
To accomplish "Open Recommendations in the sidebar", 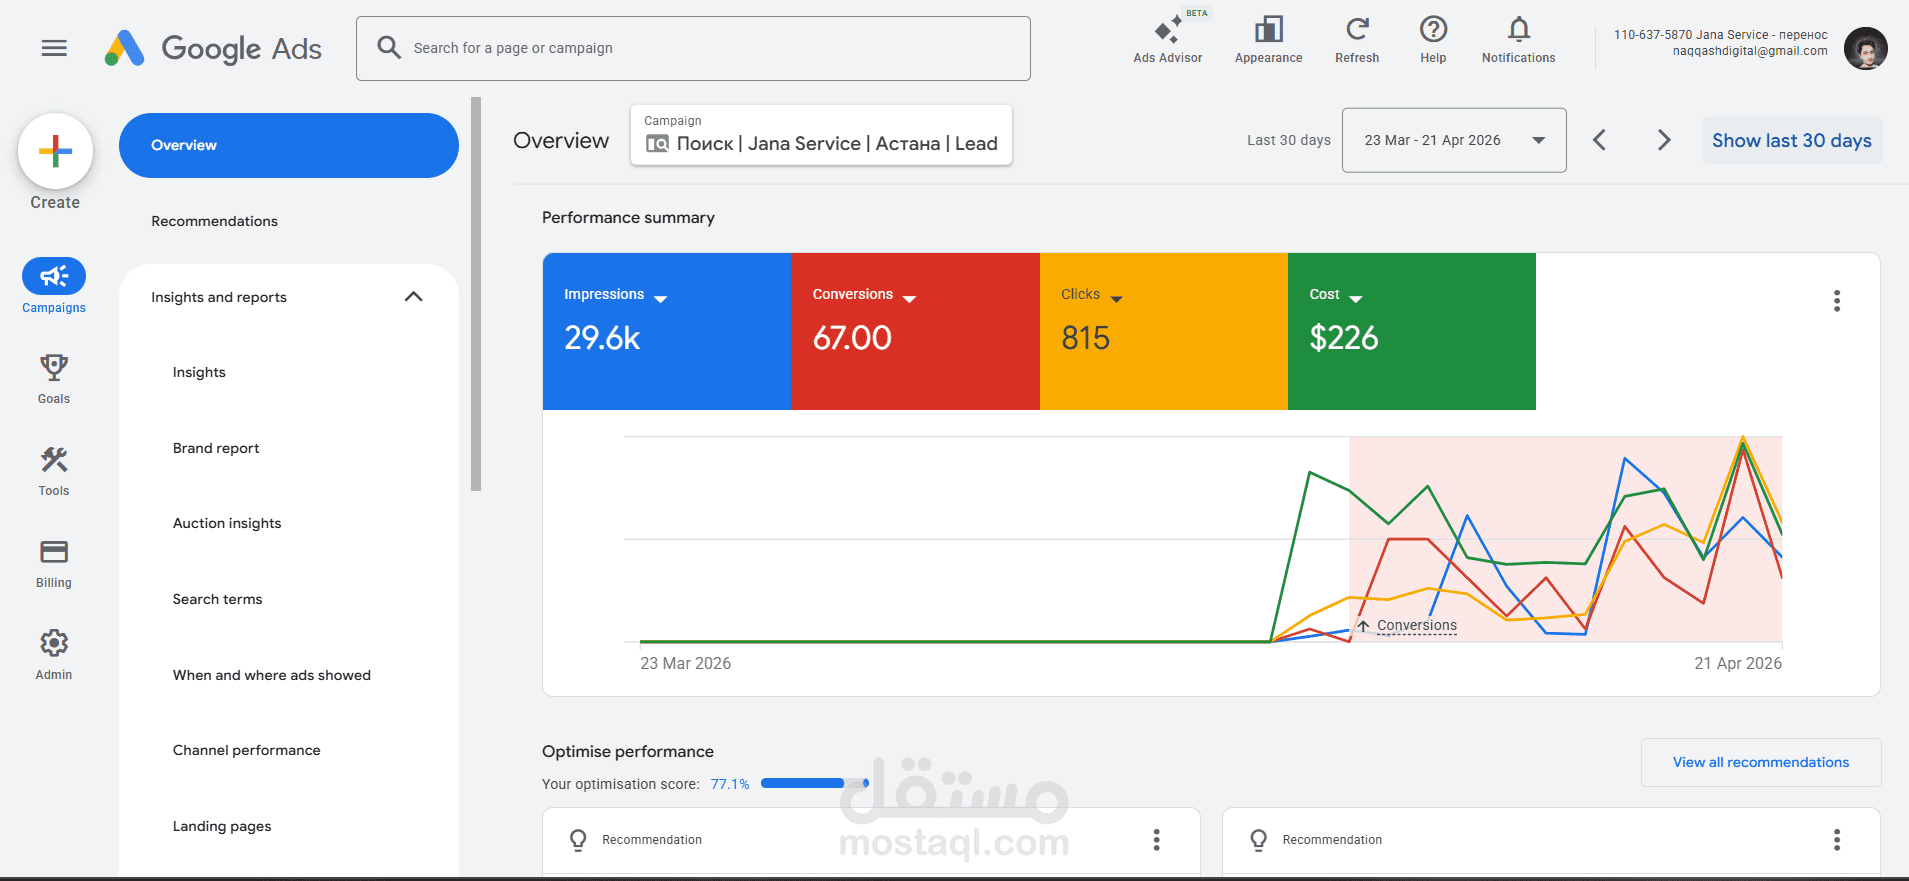I will [x=214, y=221].
